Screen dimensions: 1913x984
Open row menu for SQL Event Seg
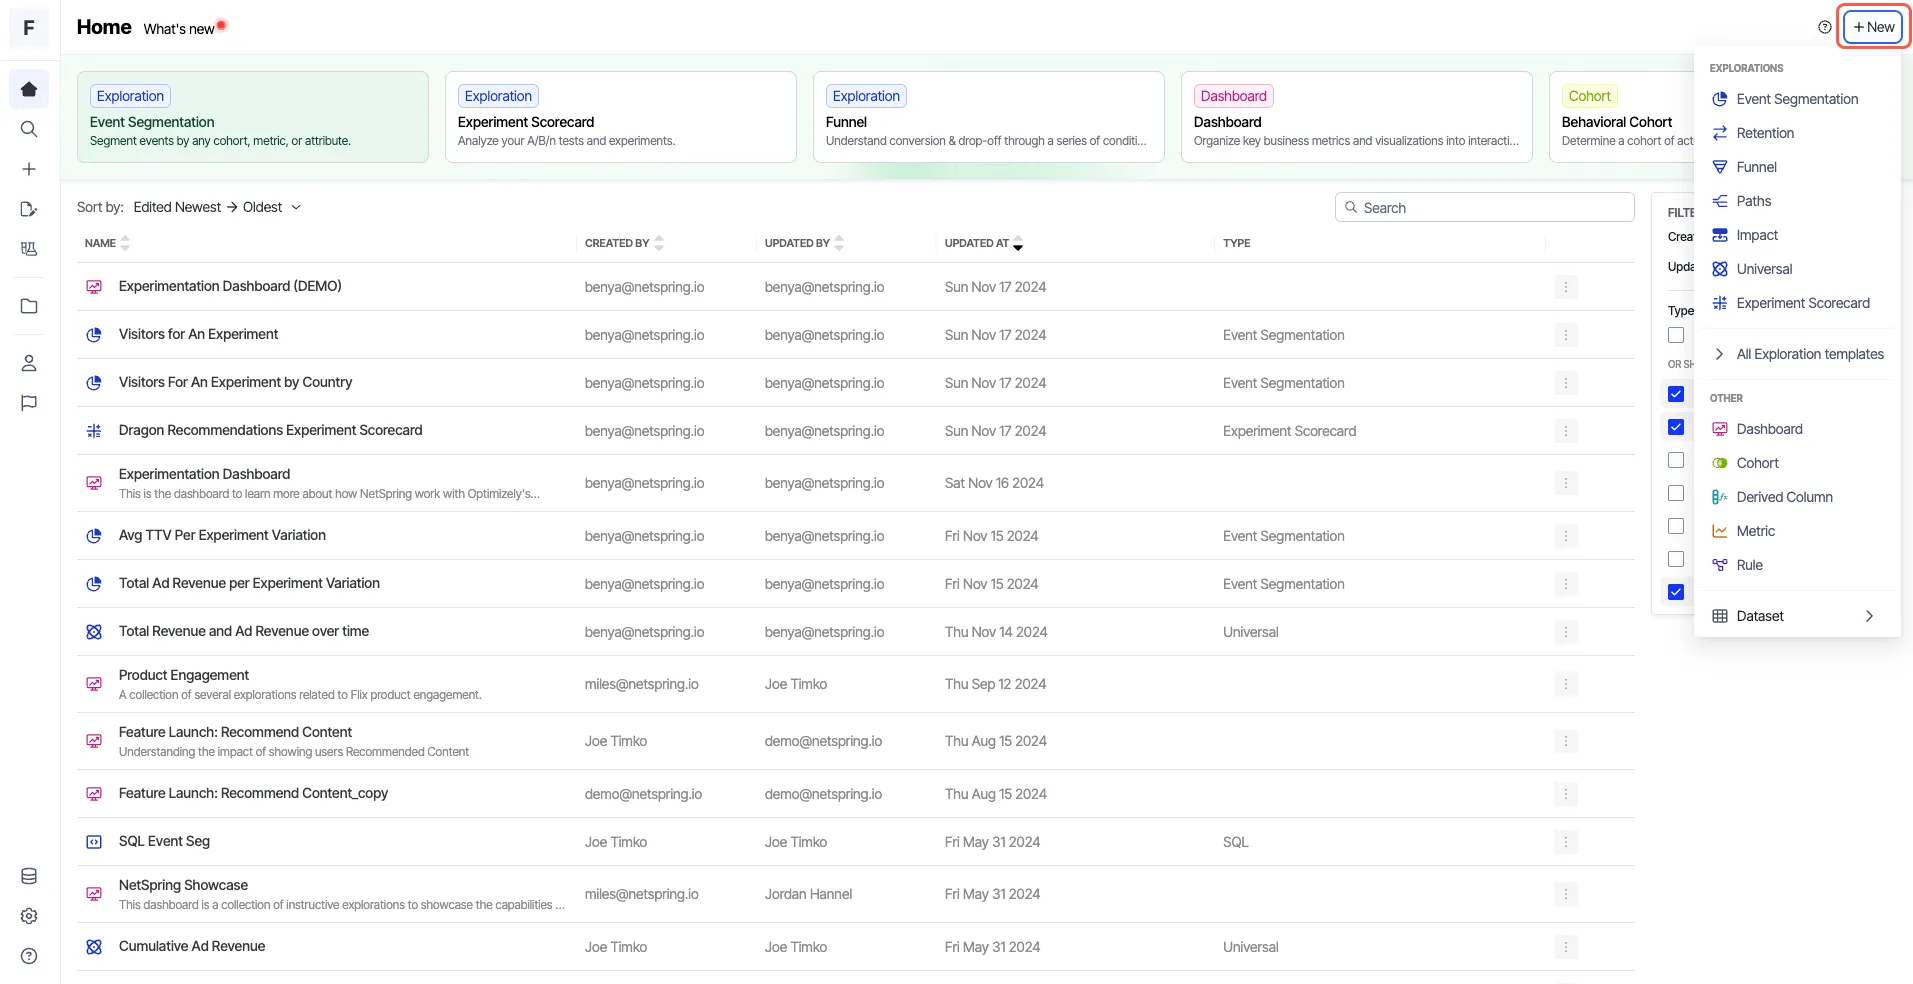click(x=1566, y=842)
